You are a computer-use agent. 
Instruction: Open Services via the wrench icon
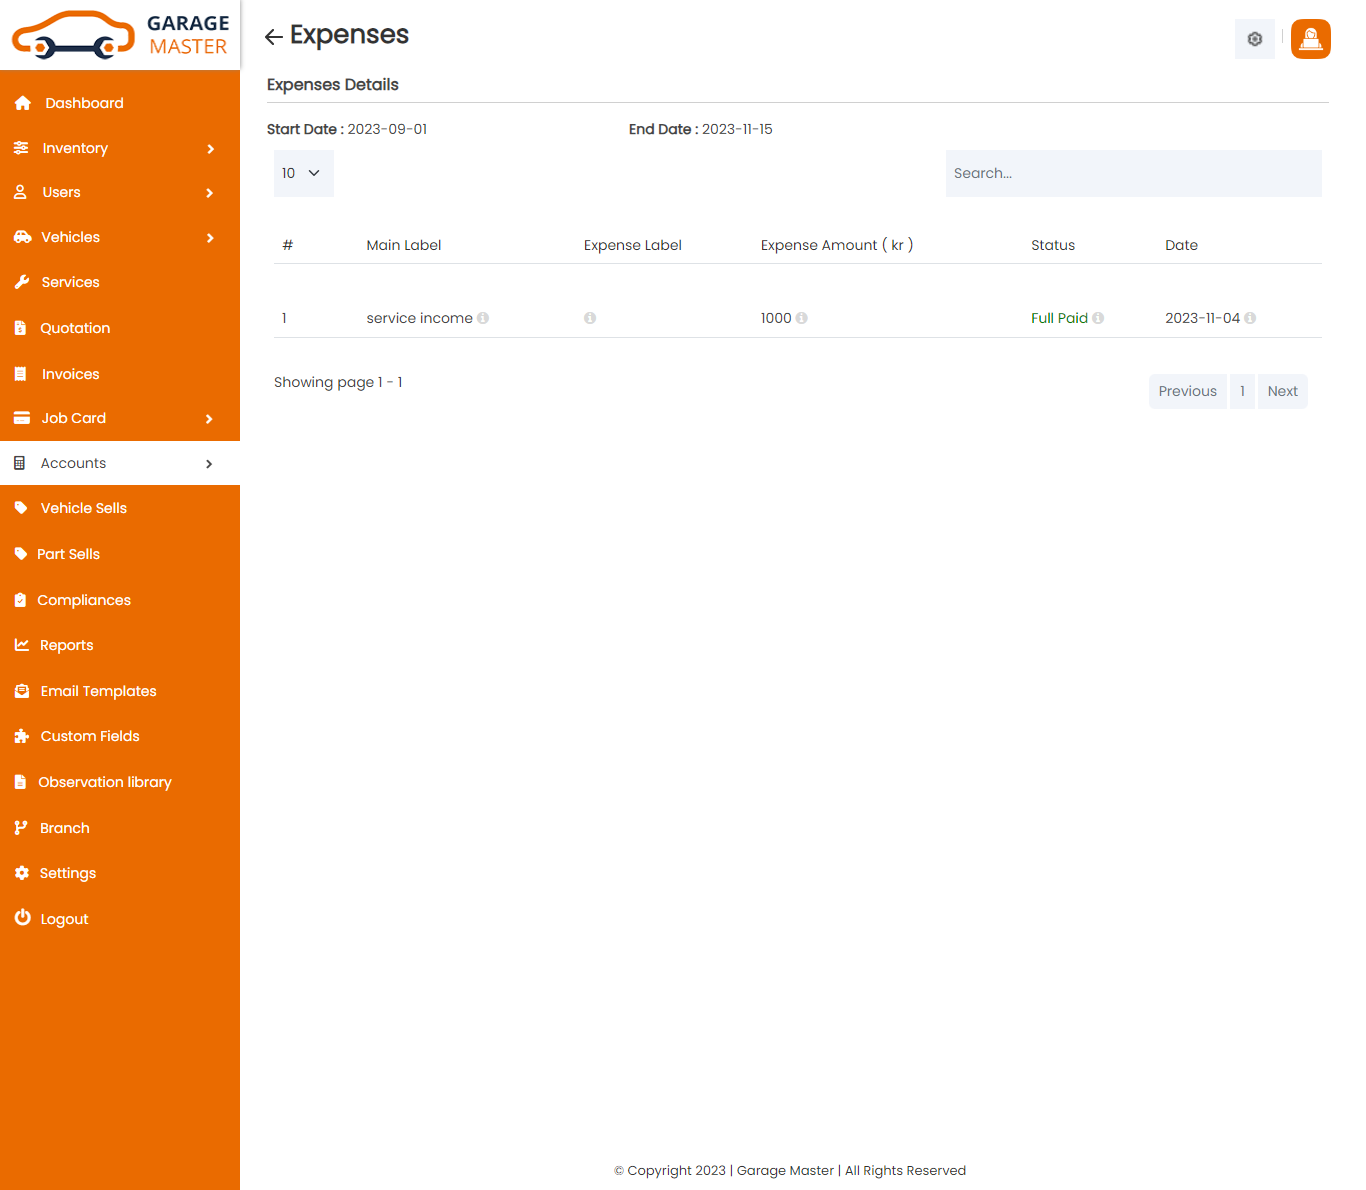22,281
